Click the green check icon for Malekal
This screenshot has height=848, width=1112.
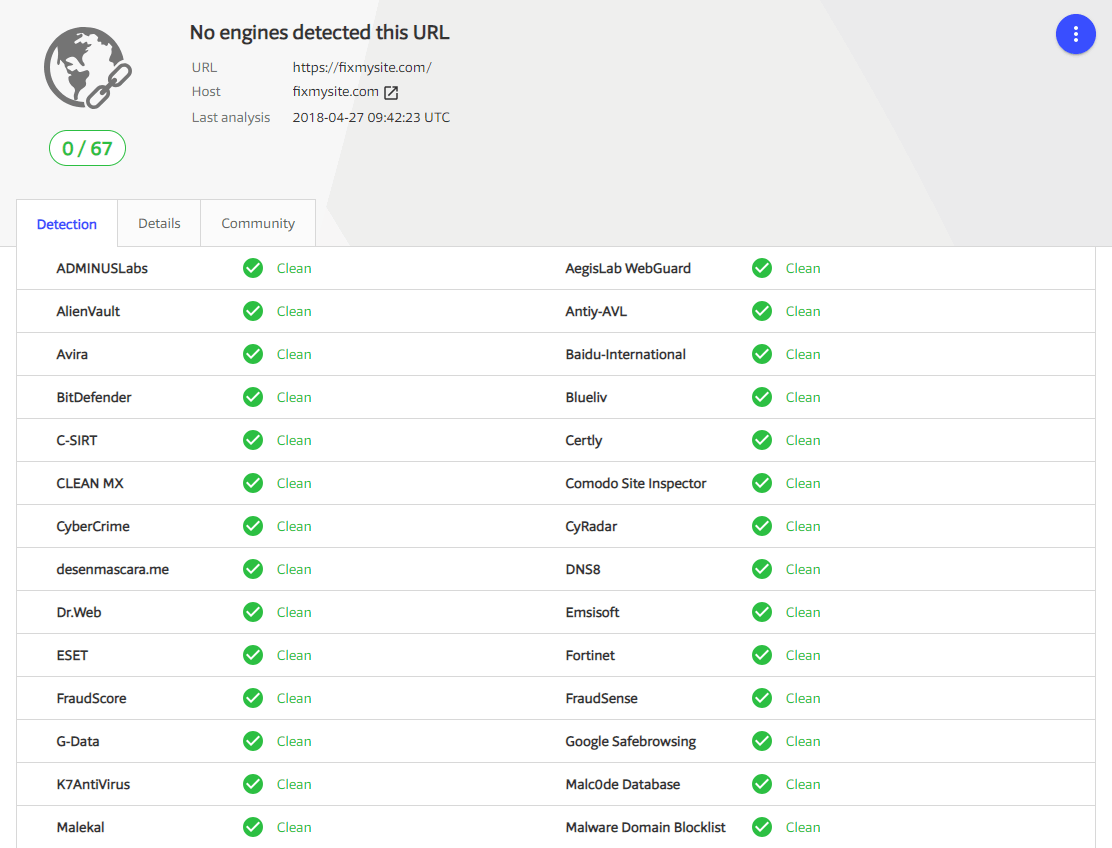tap(253, 827)
